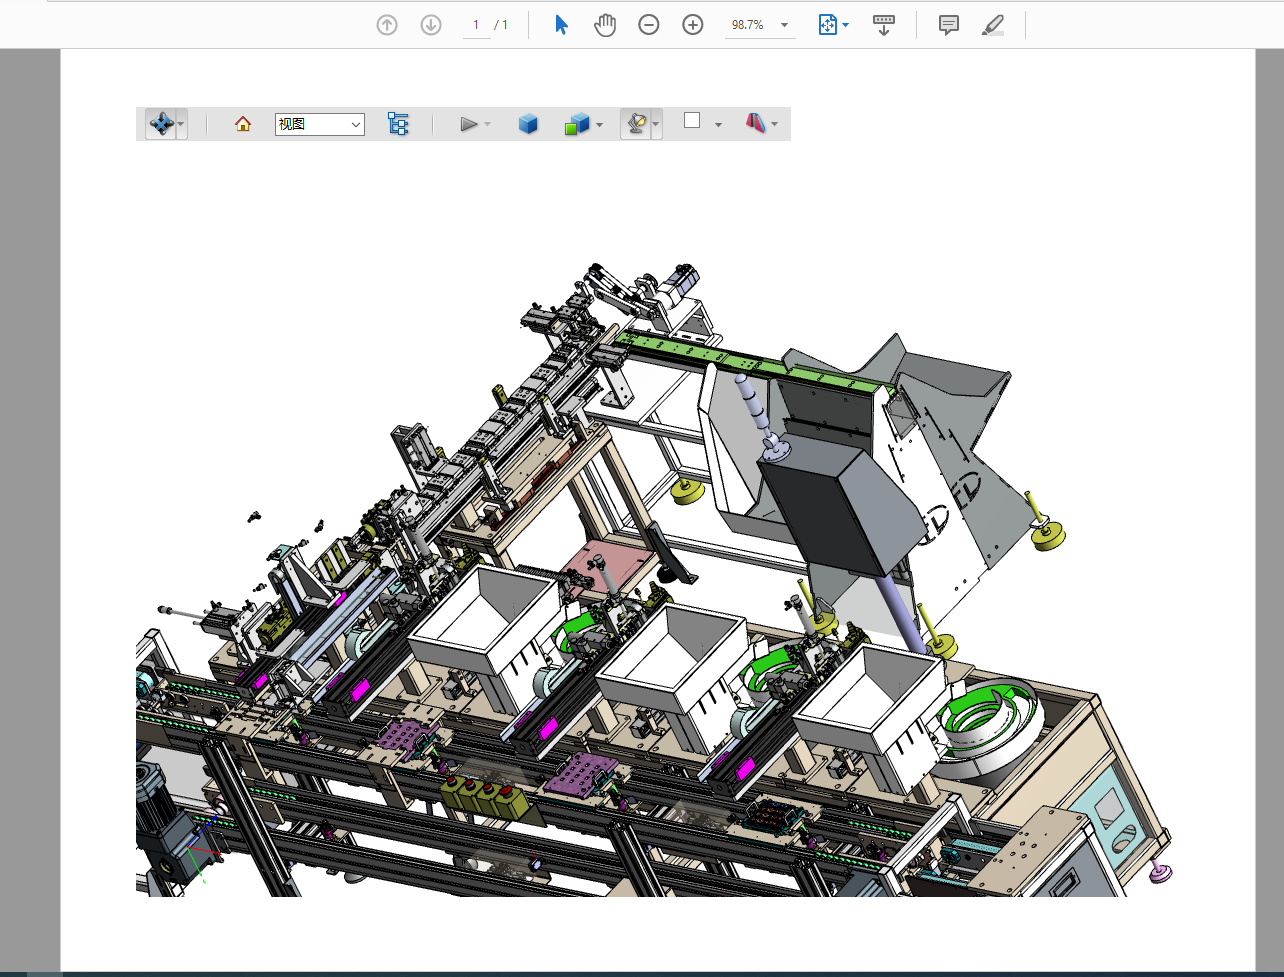Reset the 3D model to default home view
The width and height of the screenshot is (1284, 977).
(242, 124)
